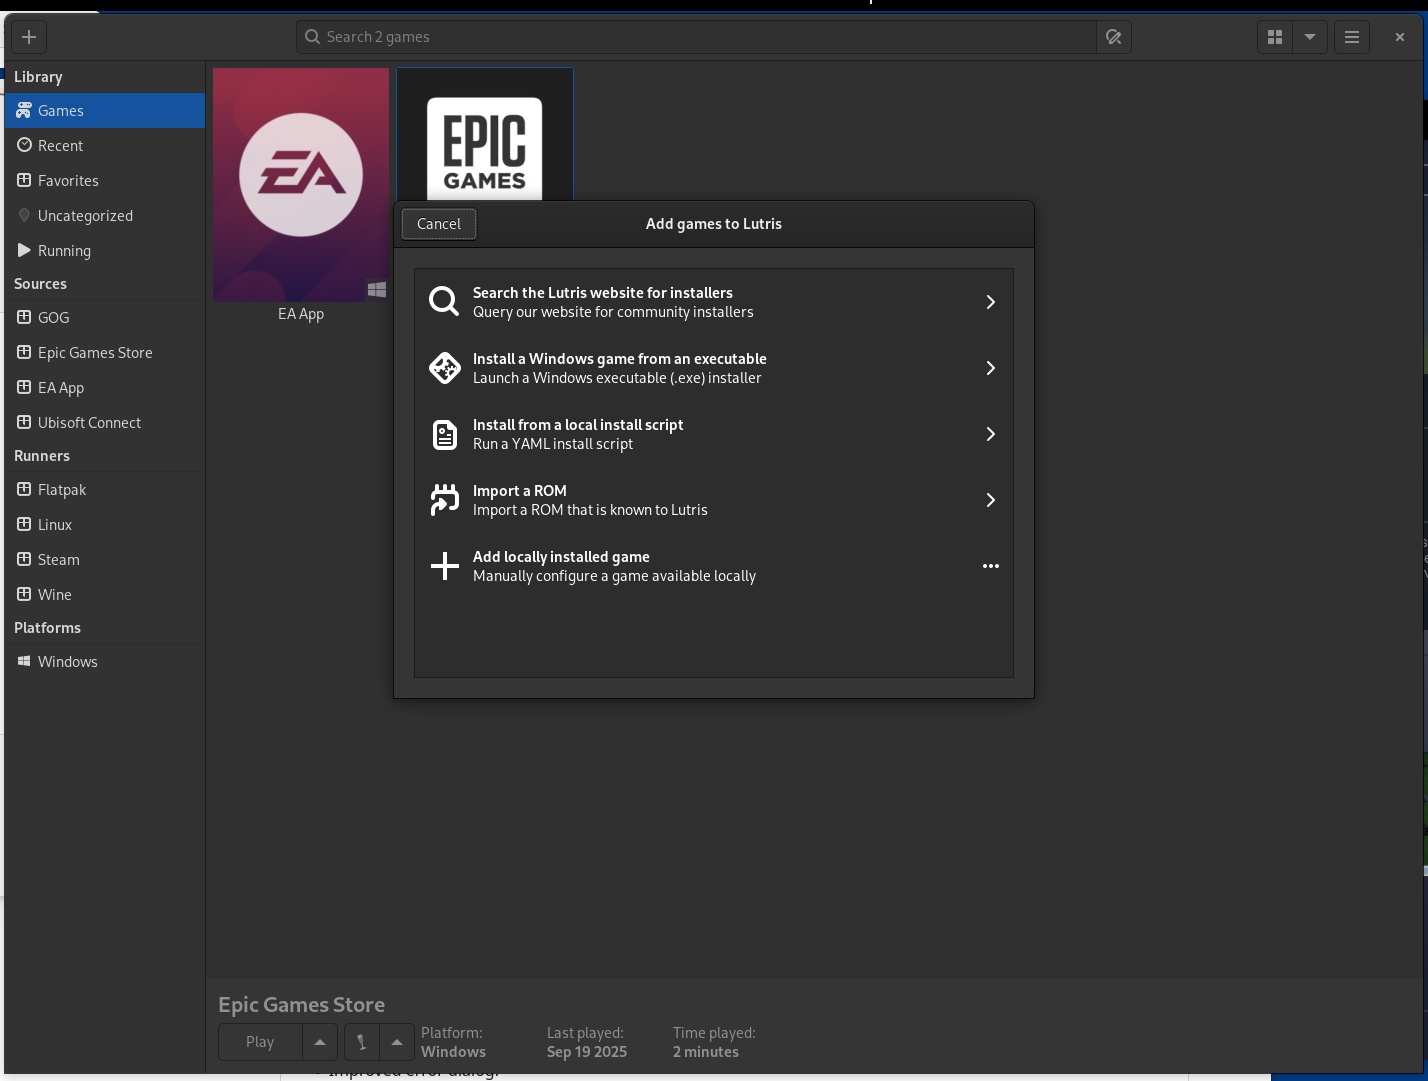Click the 'Windows' platform value in the bottom bar
The width and height of the screenshot is (1428, 1081).
pyautogui.click(x=453, y=1052)
